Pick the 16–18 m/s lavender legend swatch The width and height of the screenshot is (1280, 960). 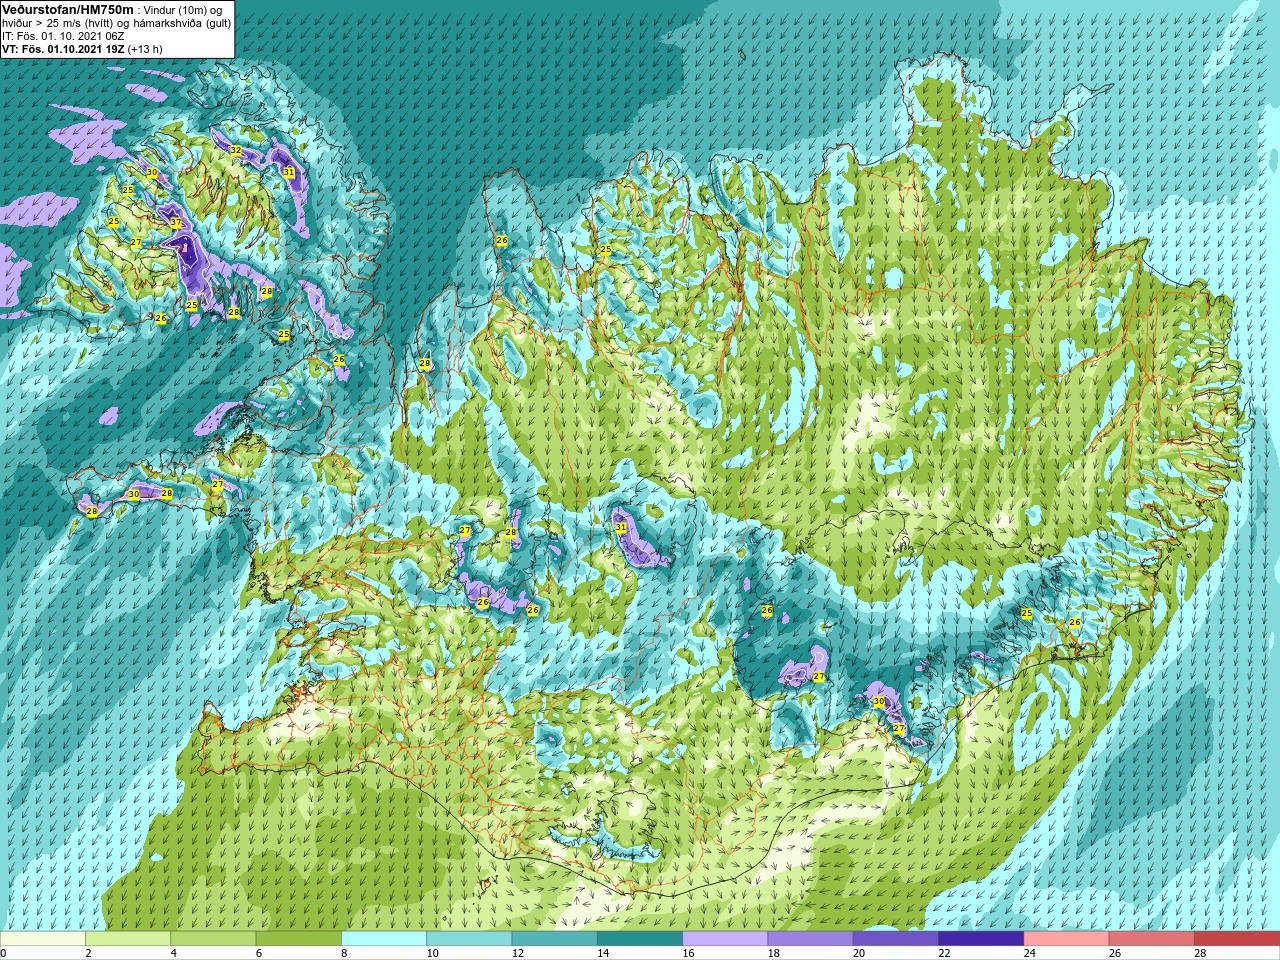coord(725,939)
